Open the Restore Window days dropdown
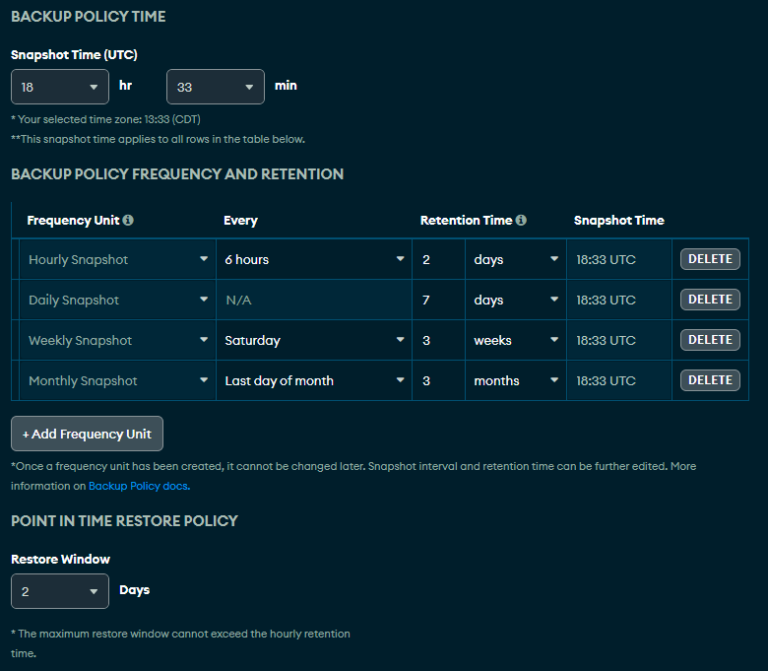The image size is (768, 671). (60, 591)
